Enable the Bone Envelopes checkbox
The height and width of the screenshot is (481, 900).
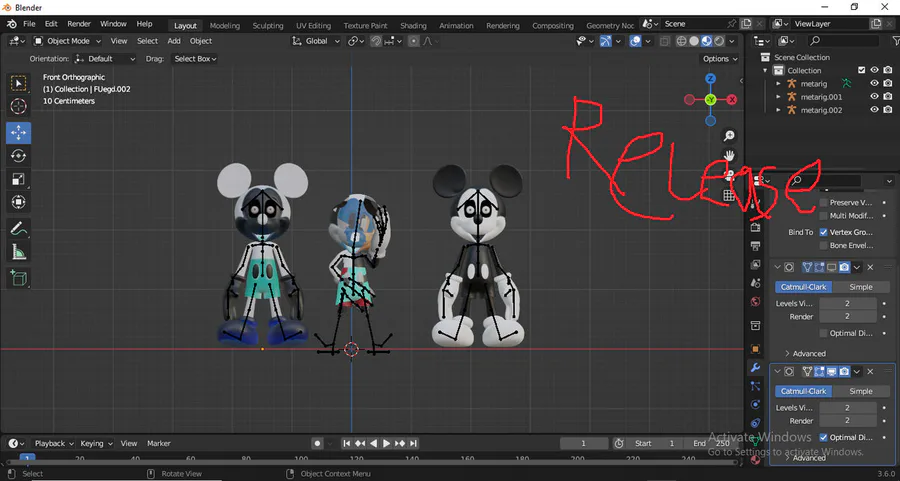tap(824, 245)
